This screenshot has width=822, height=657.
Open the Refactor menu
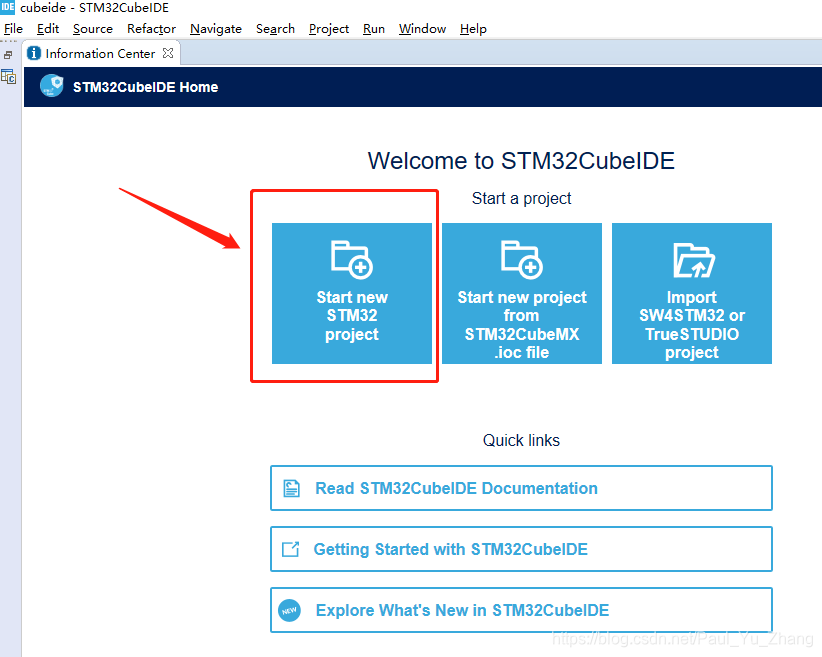[151, 29]
